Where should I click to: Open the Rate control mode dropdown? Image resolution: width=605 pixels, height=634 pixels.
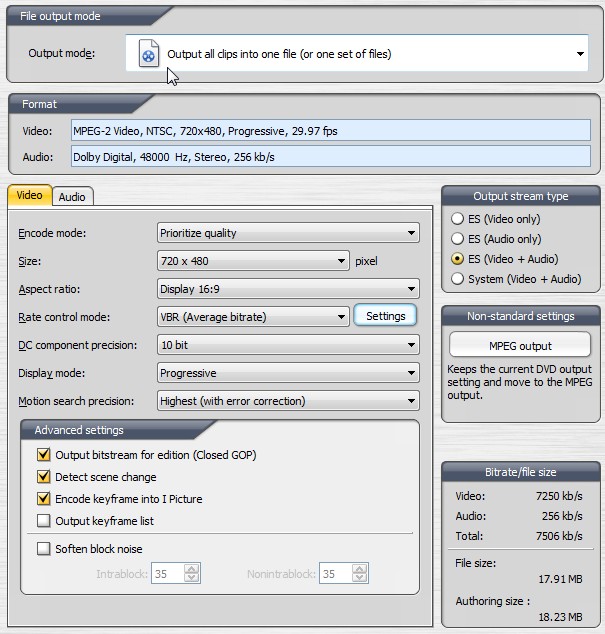(x=254, y=317)
